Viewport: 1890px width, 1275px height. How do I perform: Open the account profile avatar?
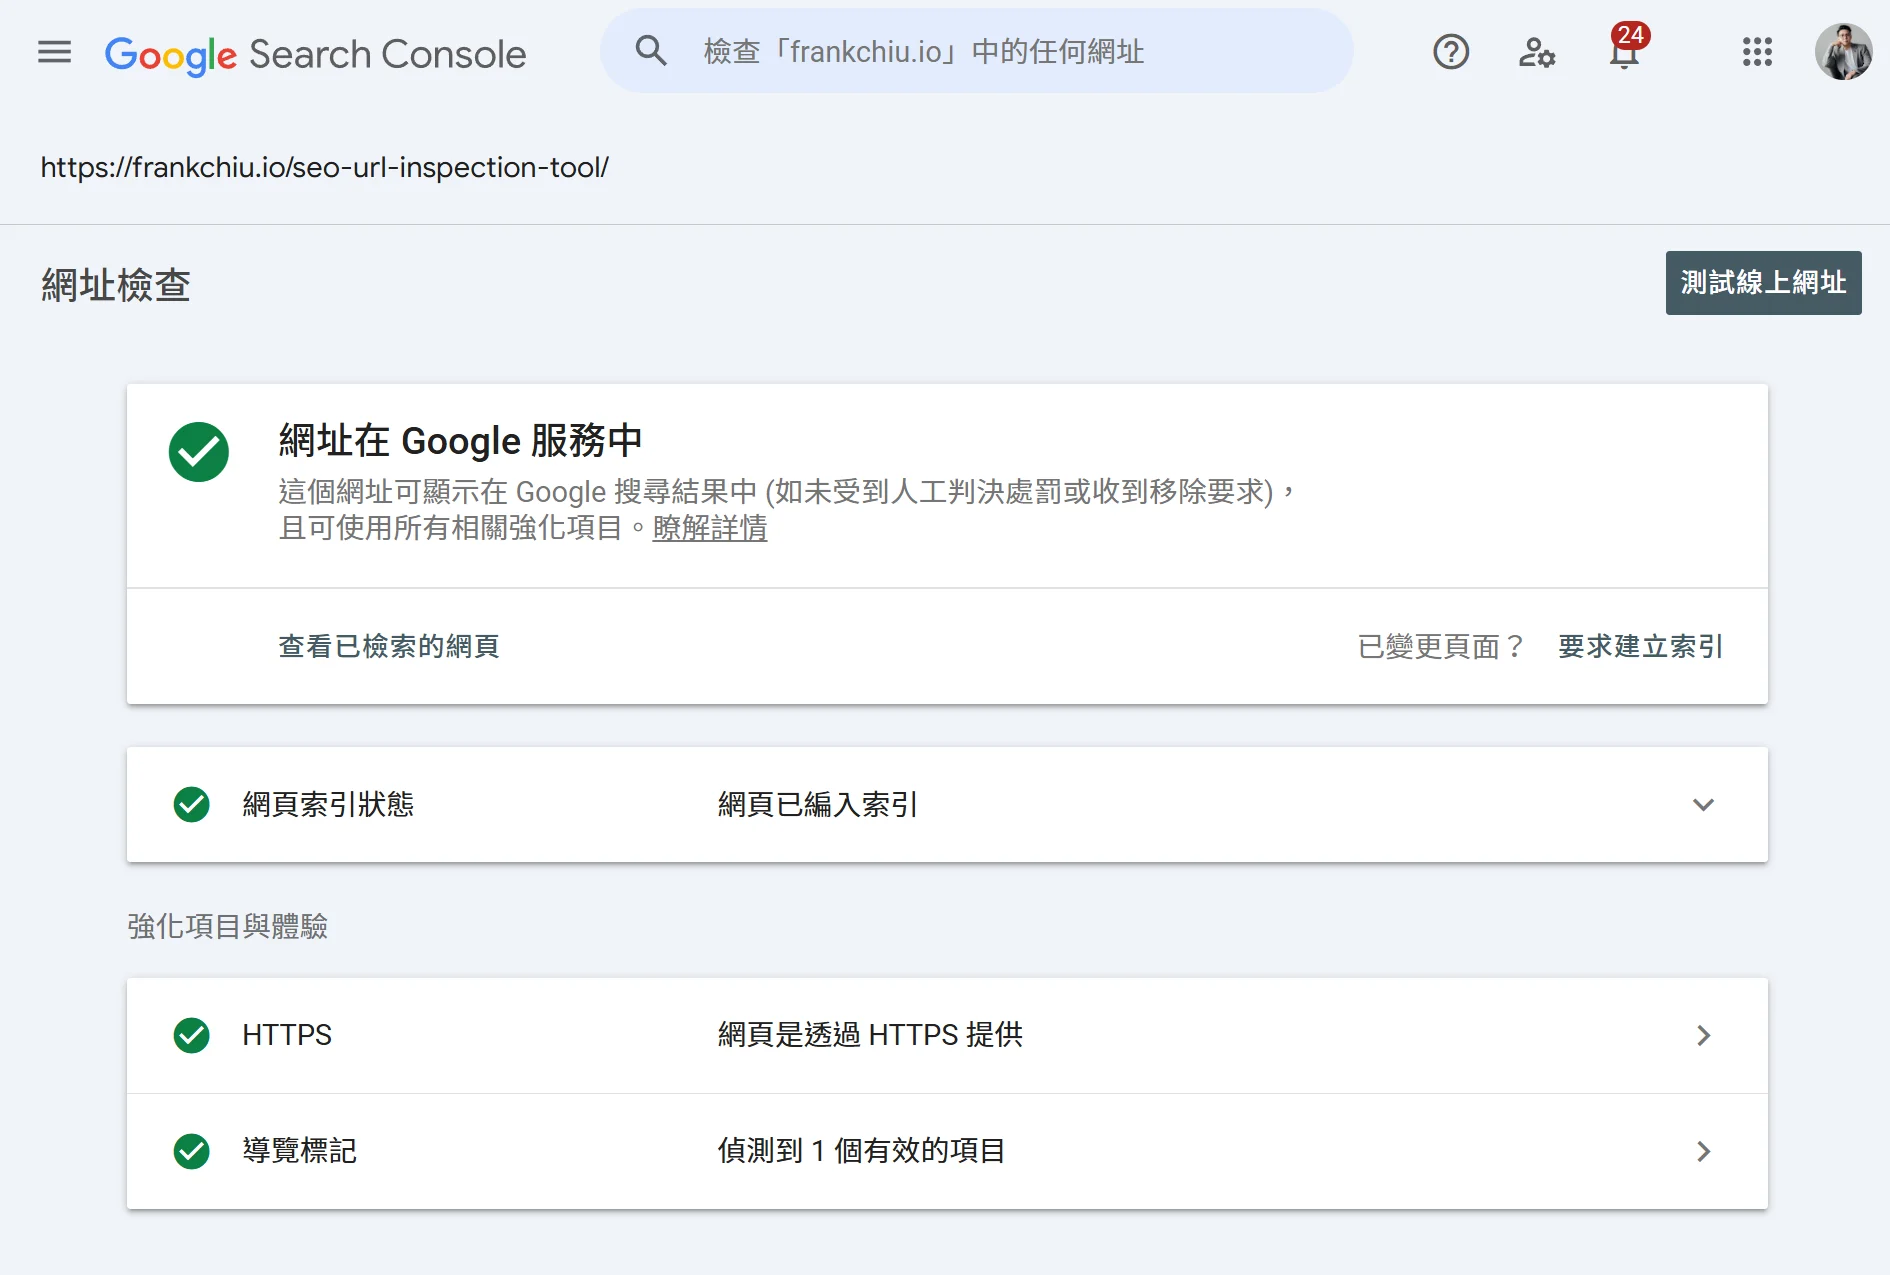click(x=1843, y=52)
